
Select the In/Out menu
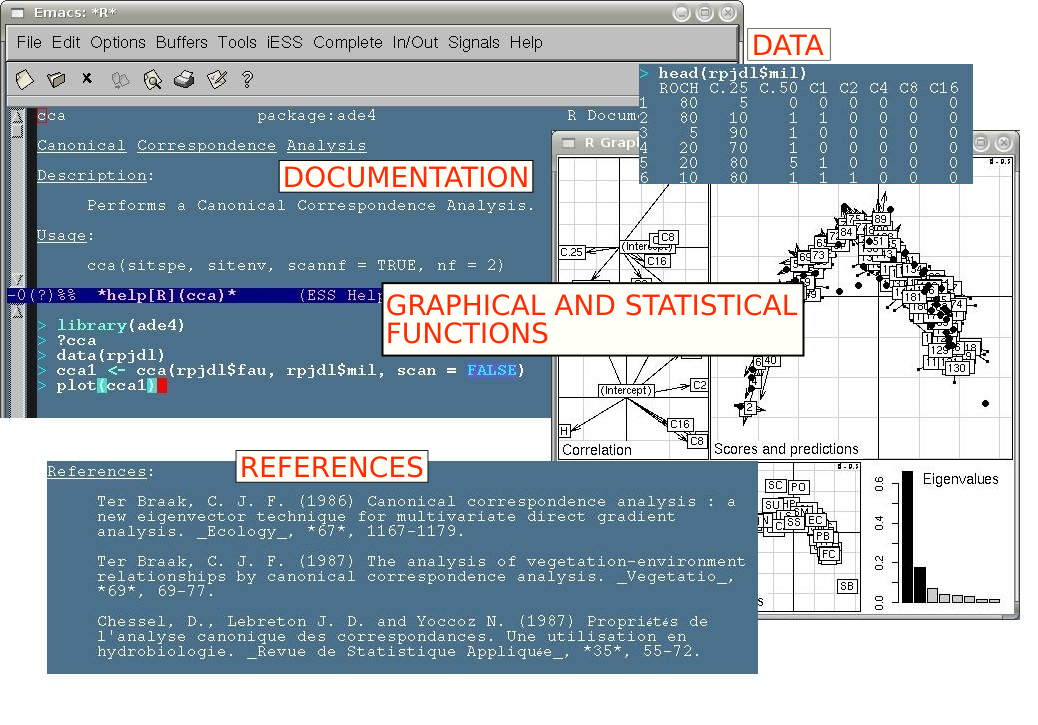click(415, 42)
